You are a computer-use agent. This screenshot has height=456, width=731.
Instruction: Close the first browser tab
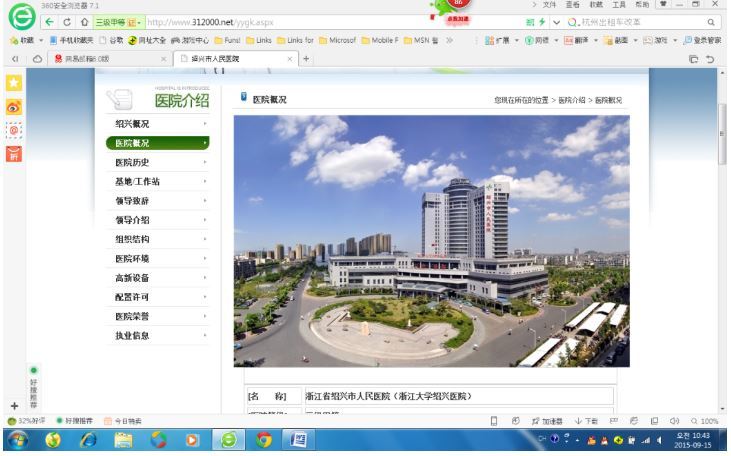click(x=163, y=59)
